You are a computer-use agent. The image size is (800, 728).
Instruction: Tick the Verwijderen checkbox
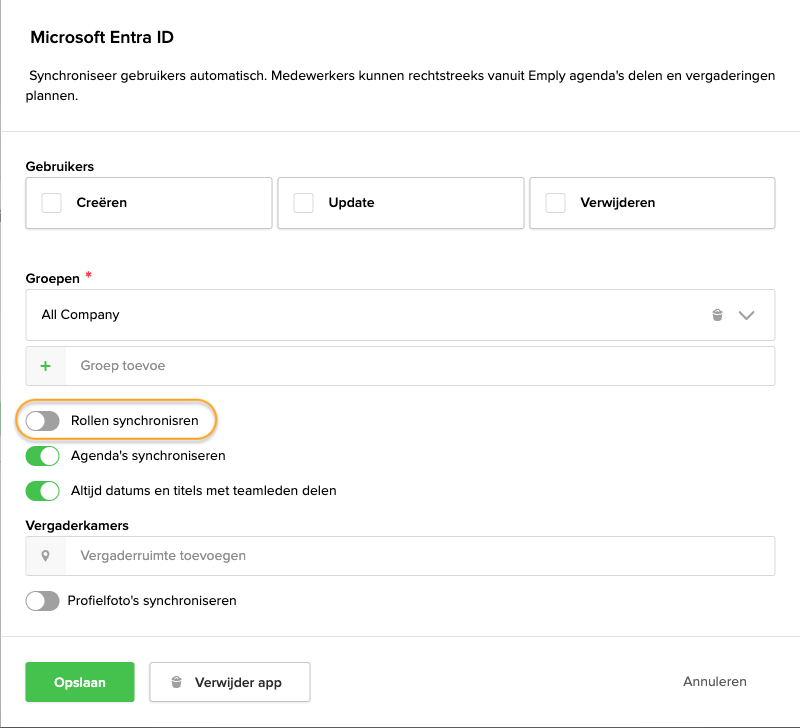tap(556, 203)
